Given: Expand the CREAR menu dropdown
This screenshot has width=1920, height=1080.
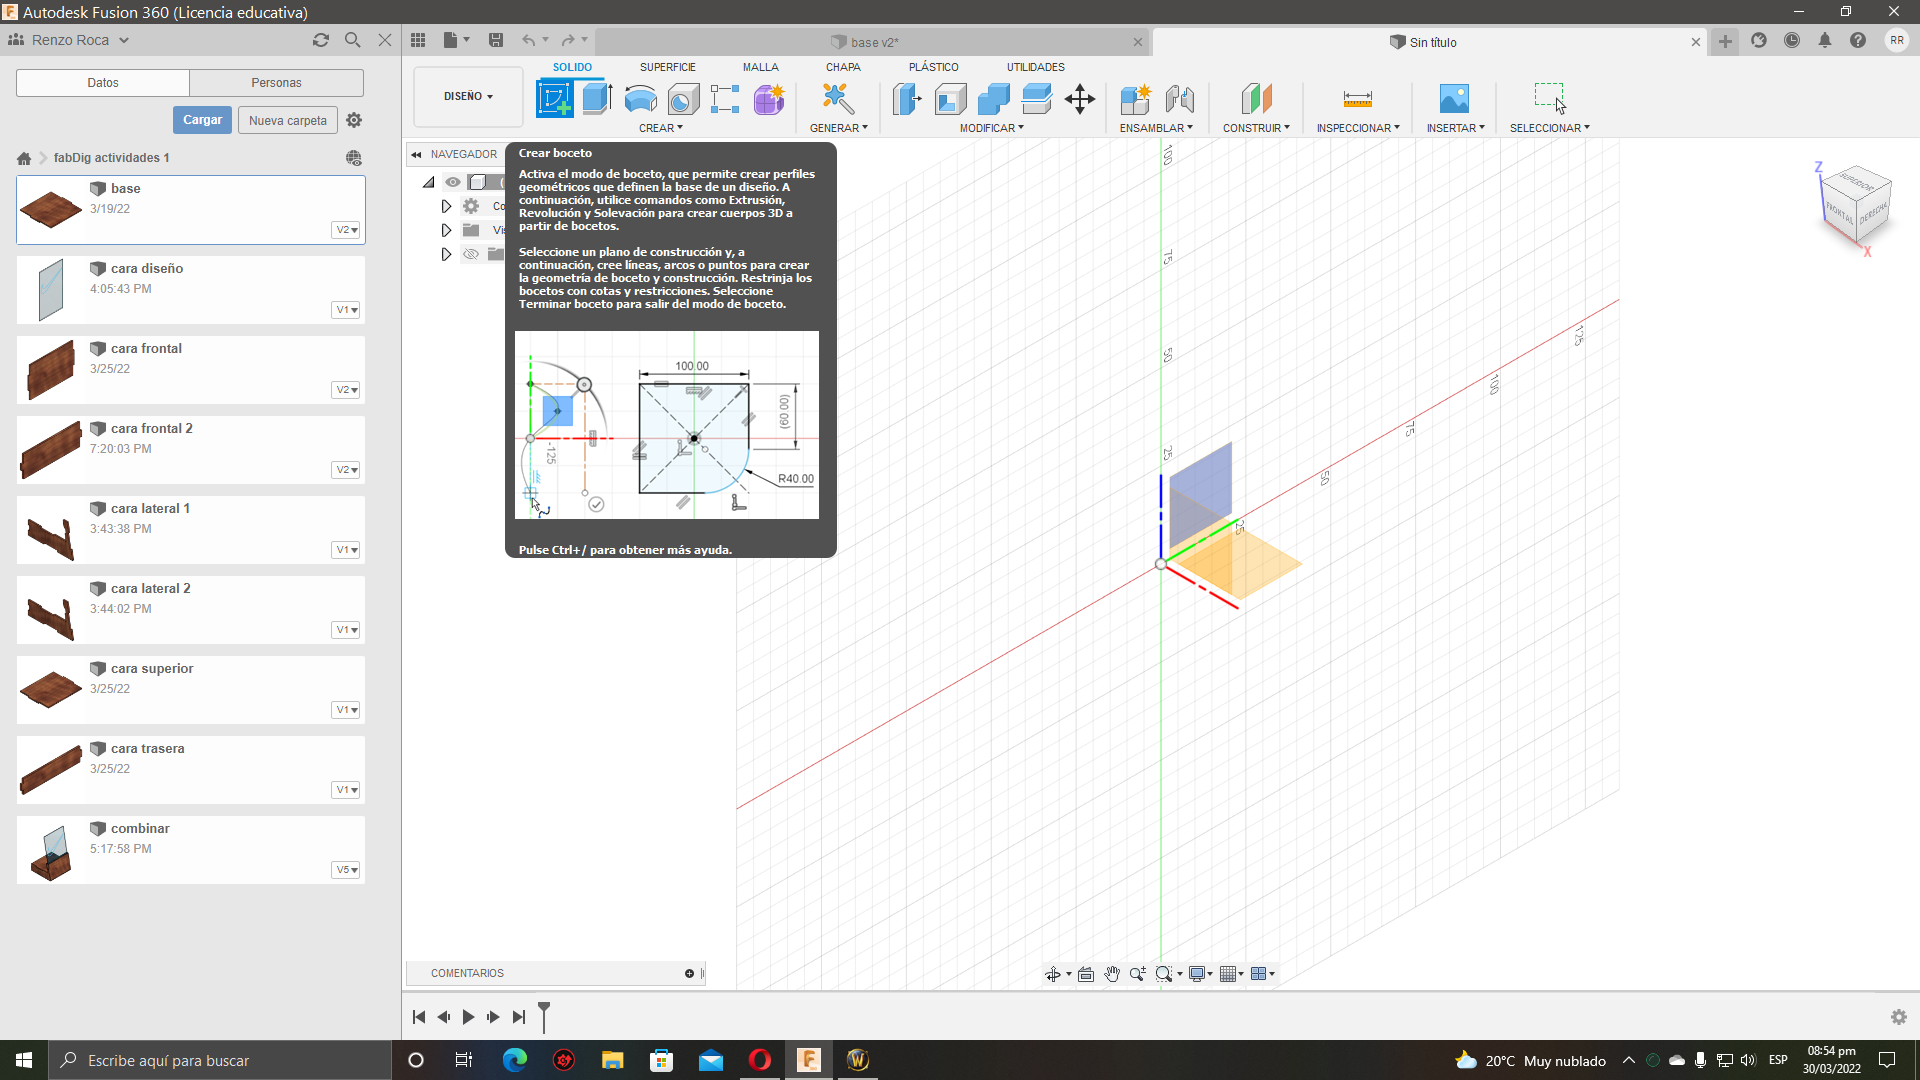Looking at the screenshot, I should (661, 128).
